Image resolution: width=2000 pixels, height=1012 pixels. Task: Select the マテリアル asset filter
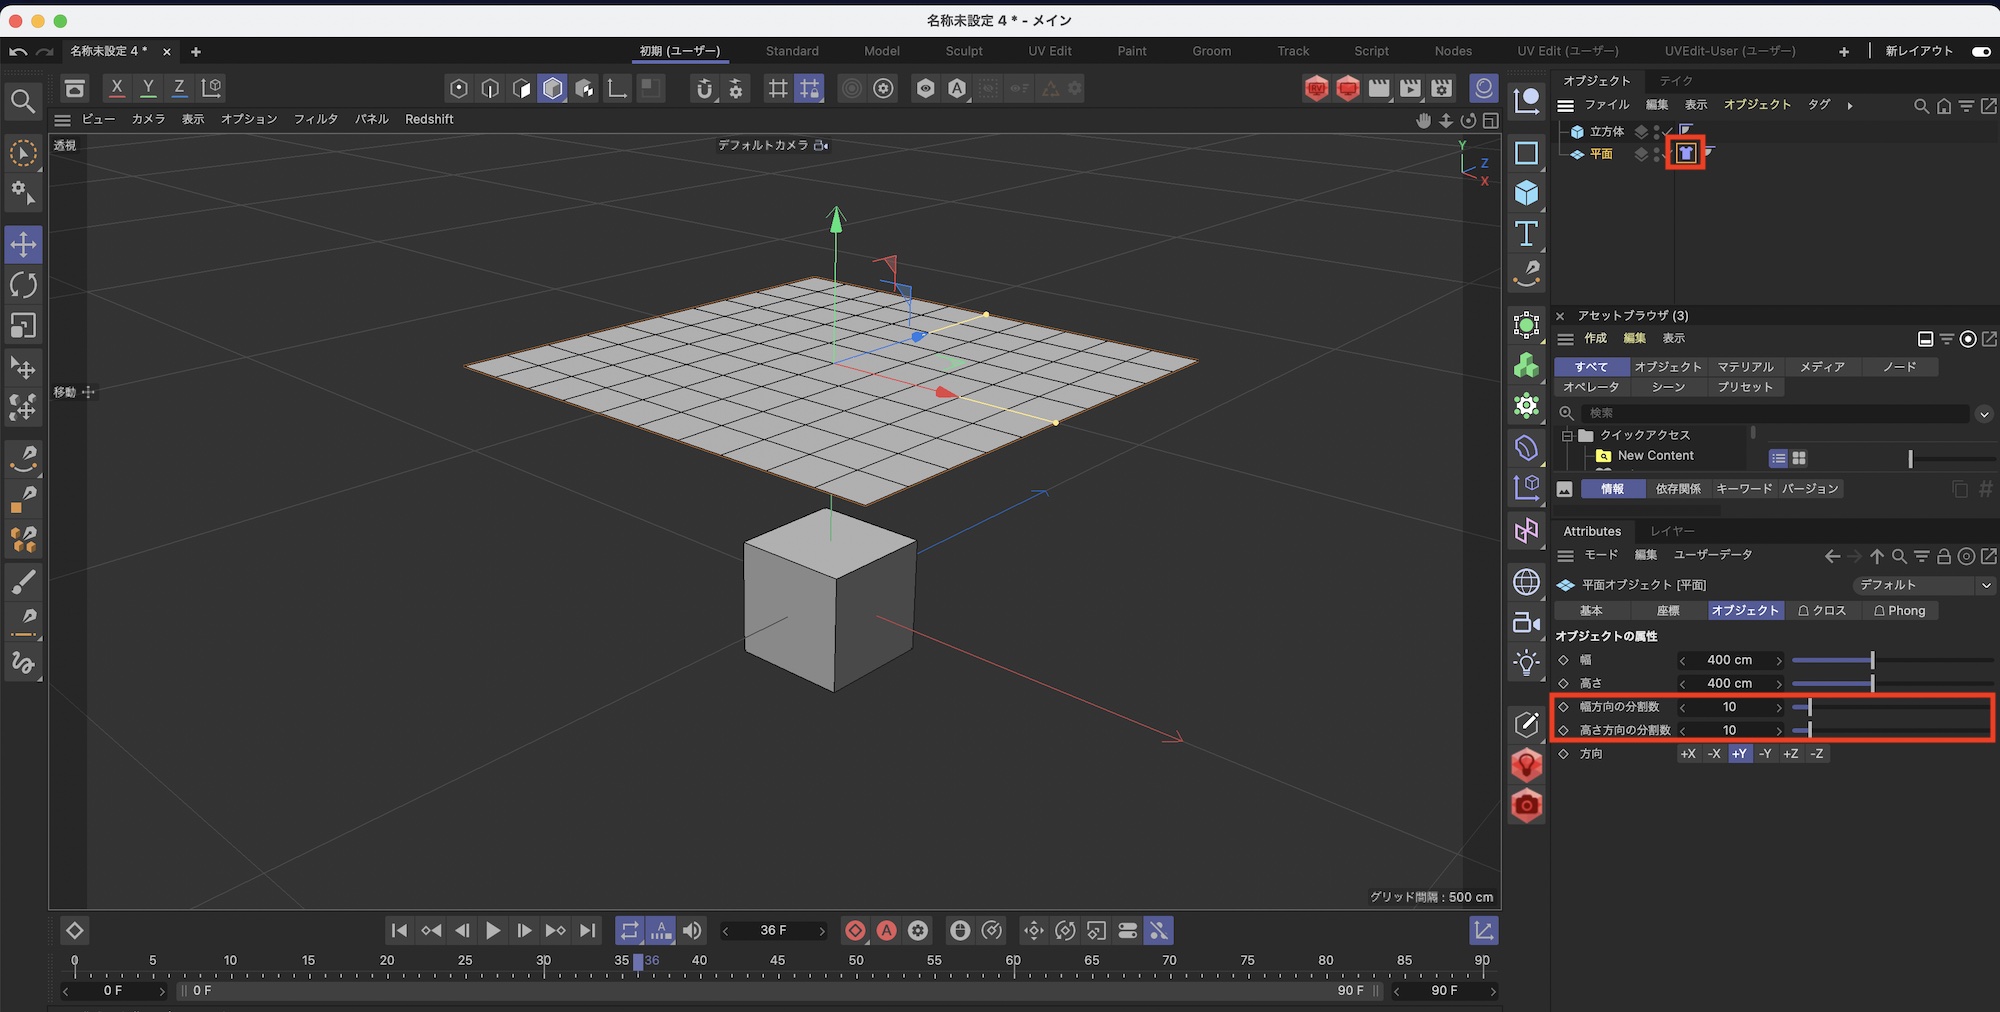[x=1745, y=367]
